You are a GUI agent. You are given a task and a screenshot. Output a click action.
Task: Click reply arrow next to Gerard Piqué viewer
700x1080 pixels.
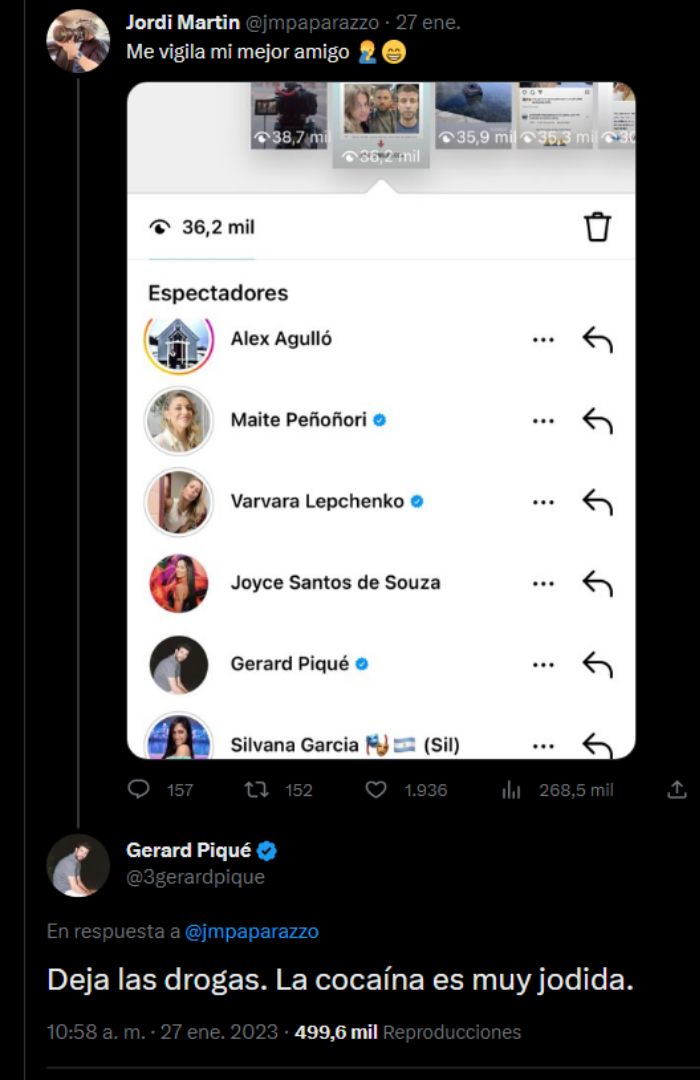point(597,664)
